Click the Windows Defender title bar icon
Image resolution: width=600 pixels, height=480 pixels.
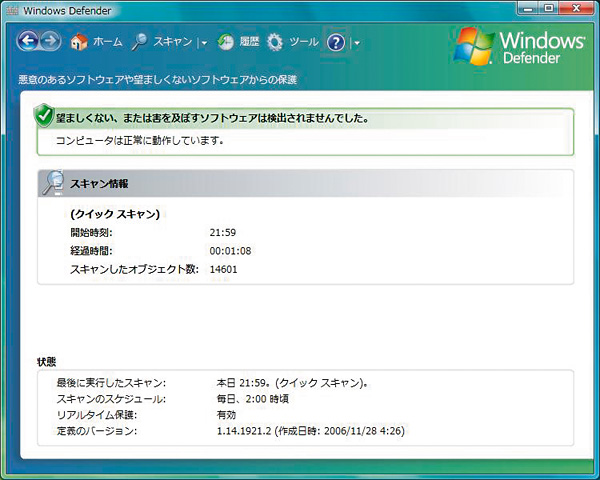coord(13,10)
